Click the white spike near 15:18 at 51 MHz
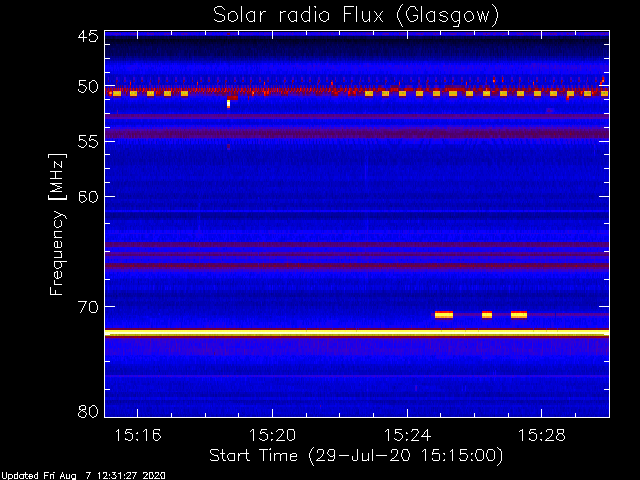 (x=228, y=104)
